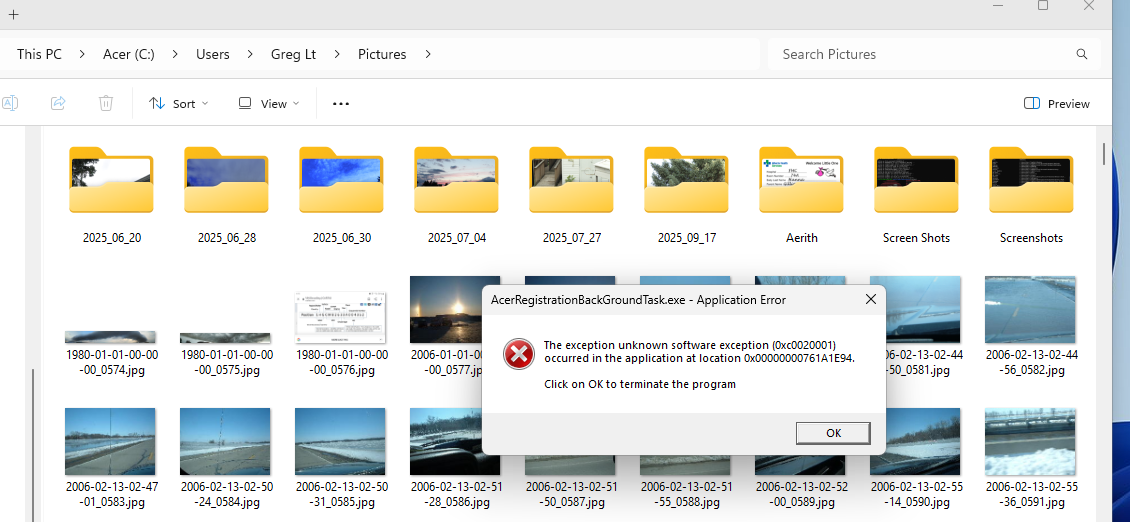Select thumbnail 1980-01-01-00-00-00_0576.jpg

[x=340, y=317]
